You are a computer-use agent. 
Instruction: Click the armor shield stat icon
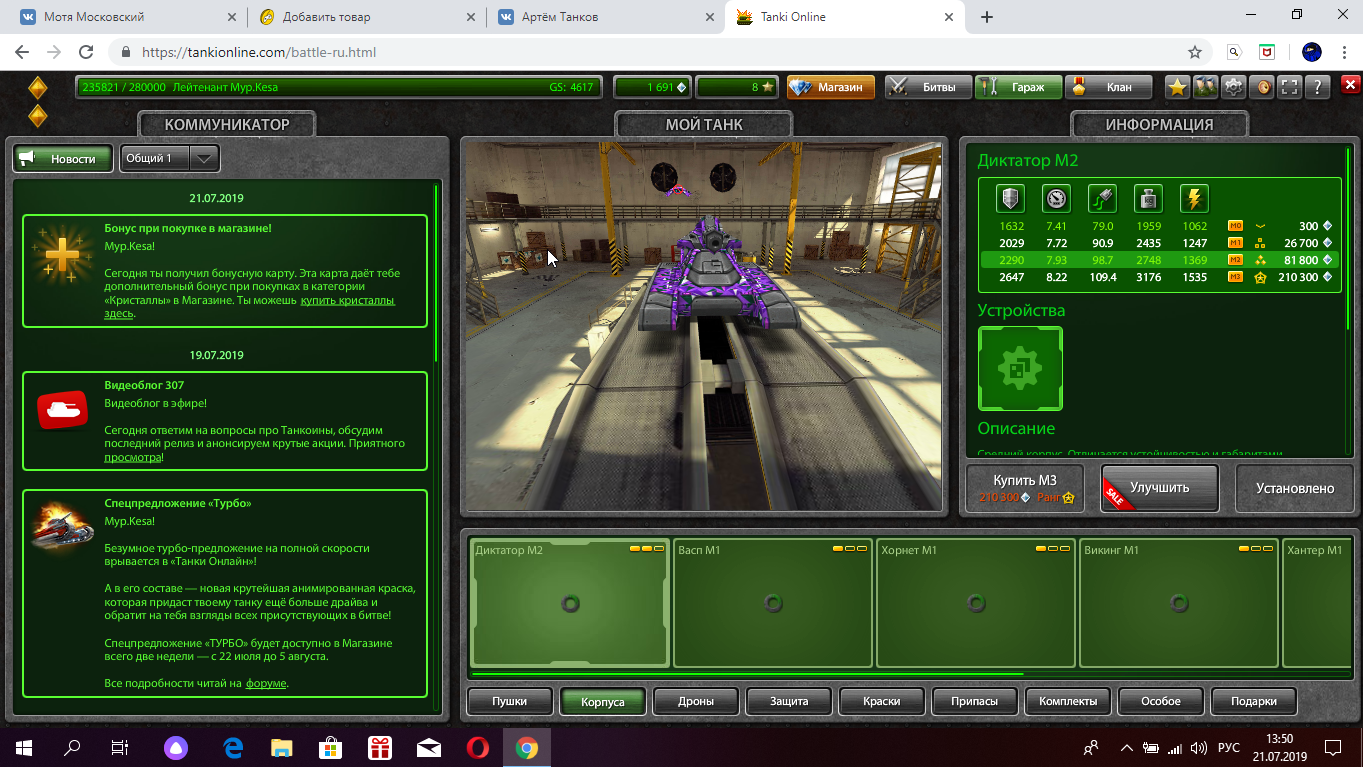[x=1010, y=198]
